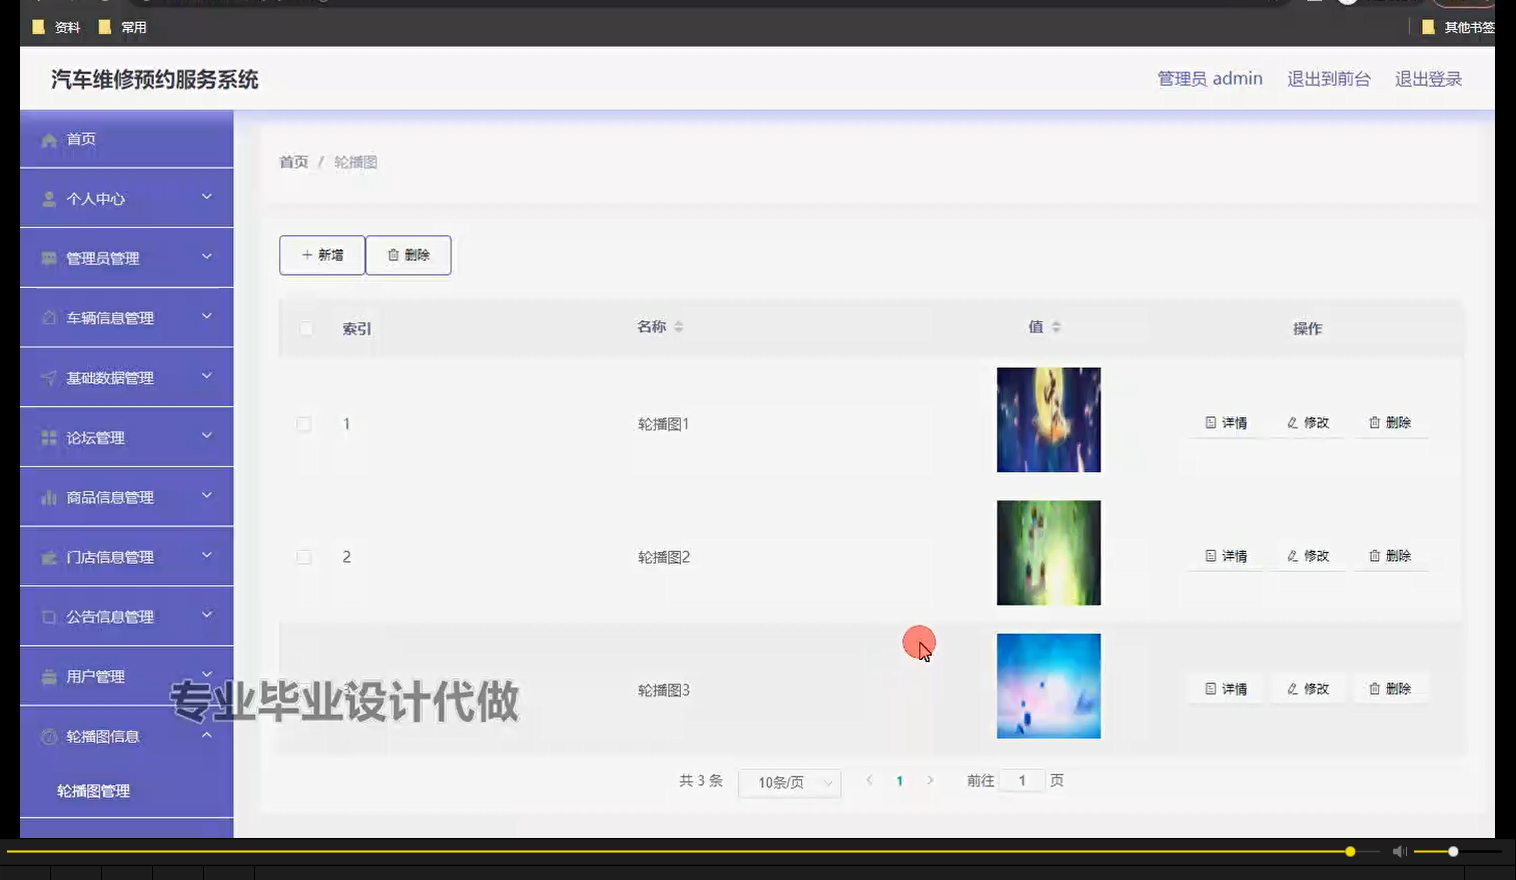Check the box for row 轮播图1
The width and height of the screenshot is (1516, 880).
tap(304, 424)
